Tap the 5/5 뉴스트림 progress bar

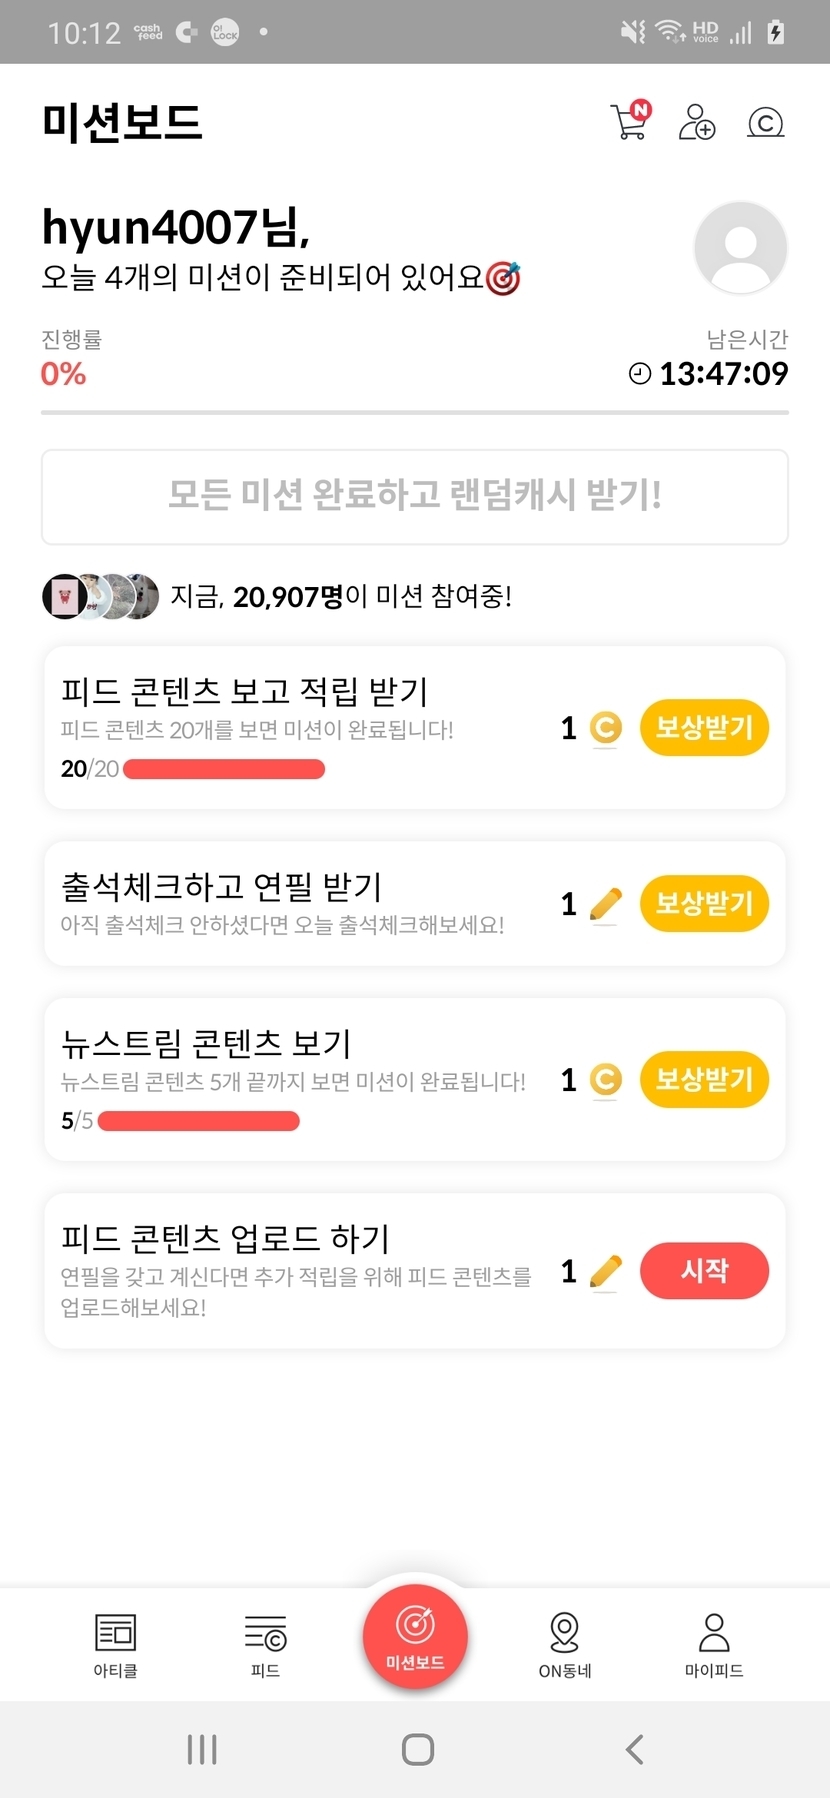tap(199, 1121)
